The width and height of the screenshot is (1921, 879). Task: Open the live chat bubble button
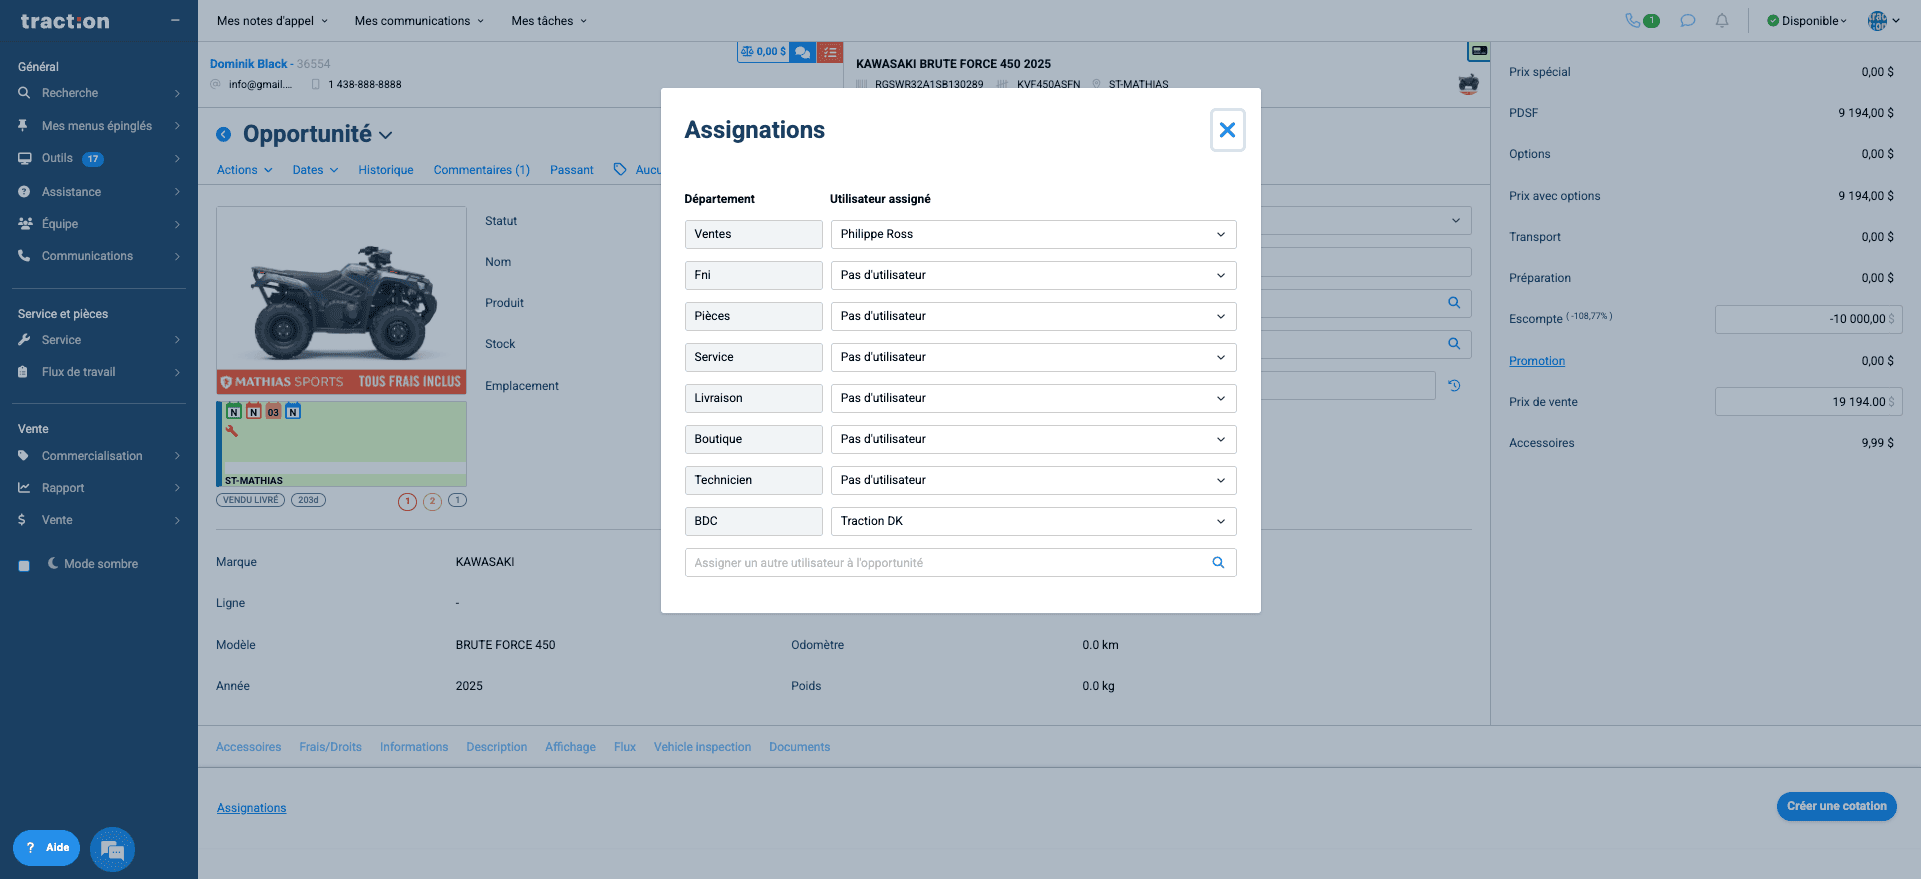(x=112, y=850)
